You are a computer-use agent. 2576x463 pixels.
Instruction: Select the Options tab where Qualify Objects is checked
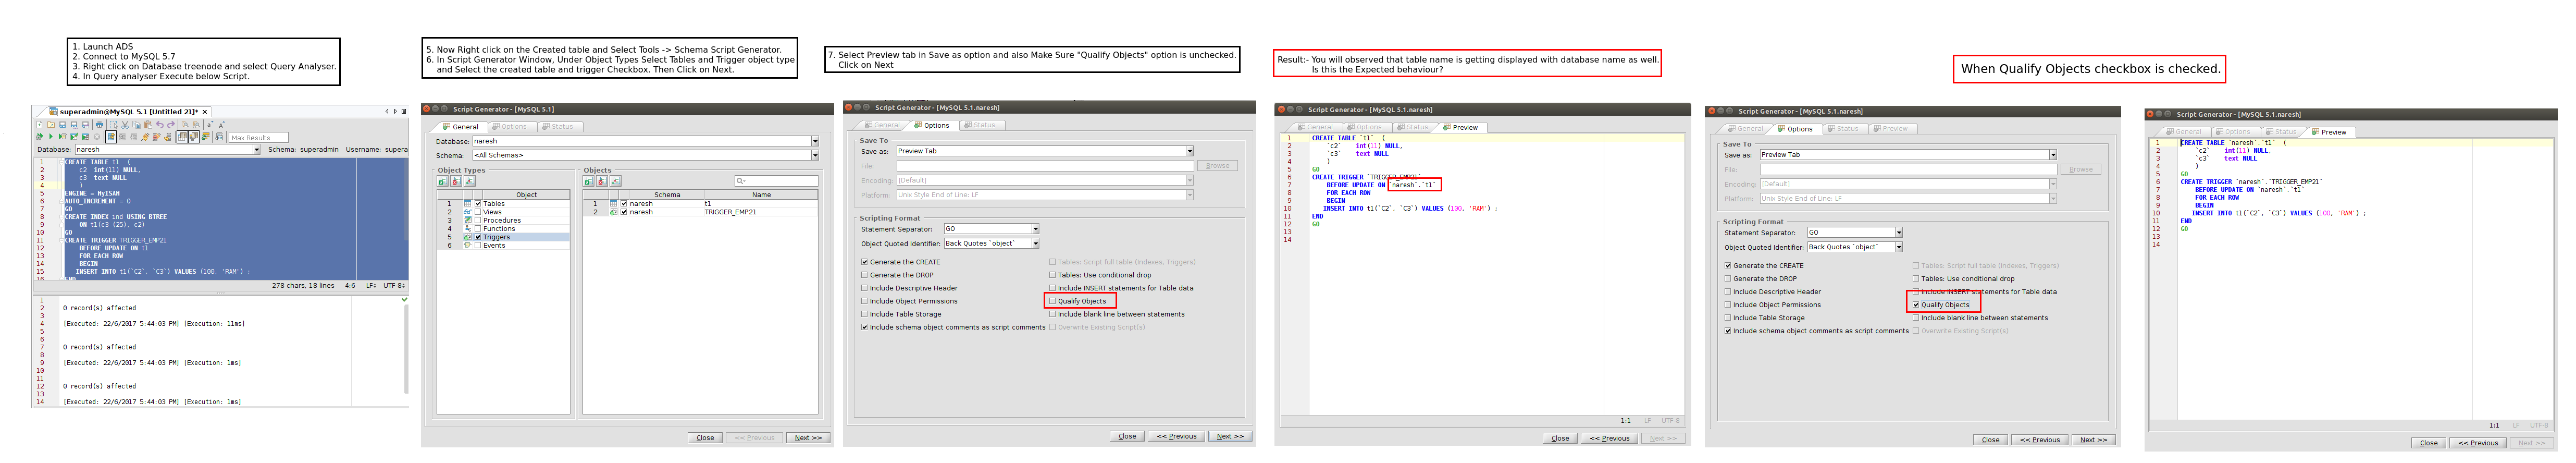point(1795,129)
